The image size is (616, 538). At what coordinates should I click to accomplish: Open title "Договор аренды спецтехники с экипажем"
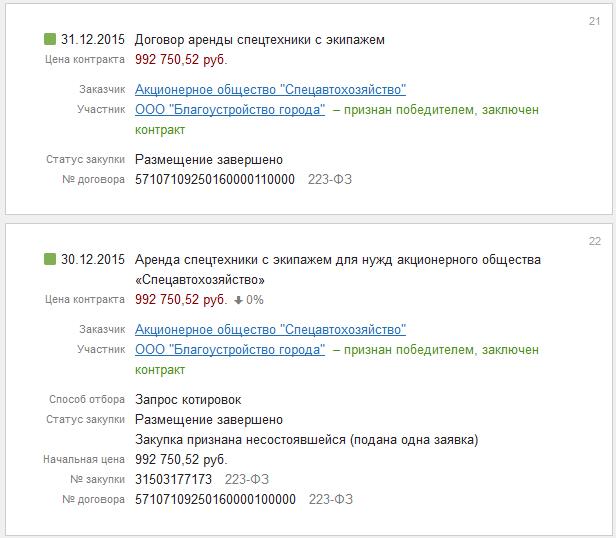point(260,40)
